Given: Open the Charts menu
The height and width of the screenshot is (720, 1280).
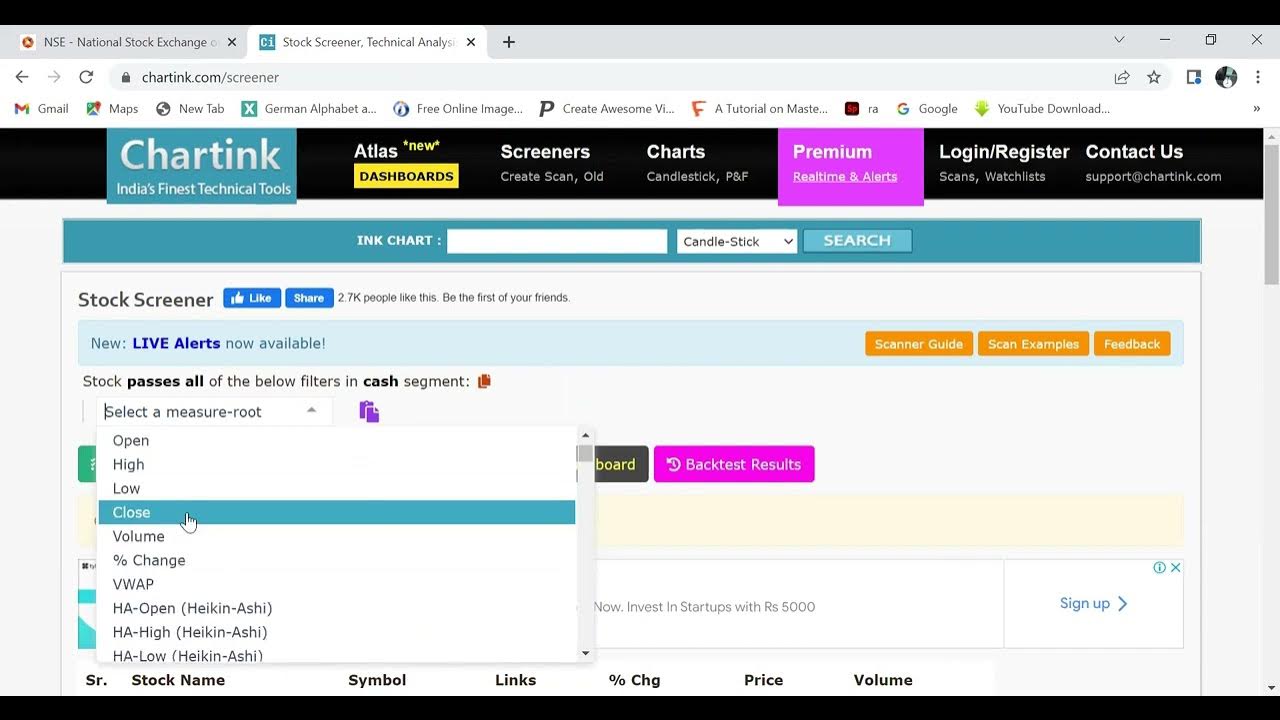Looking at the screenshot, I should 697,164.
